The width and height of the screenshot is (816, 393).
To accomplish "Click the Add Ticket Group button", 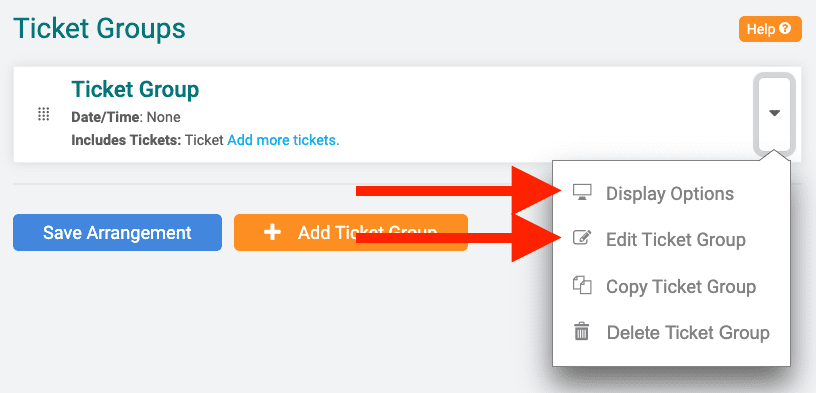I will pos(351,233).
